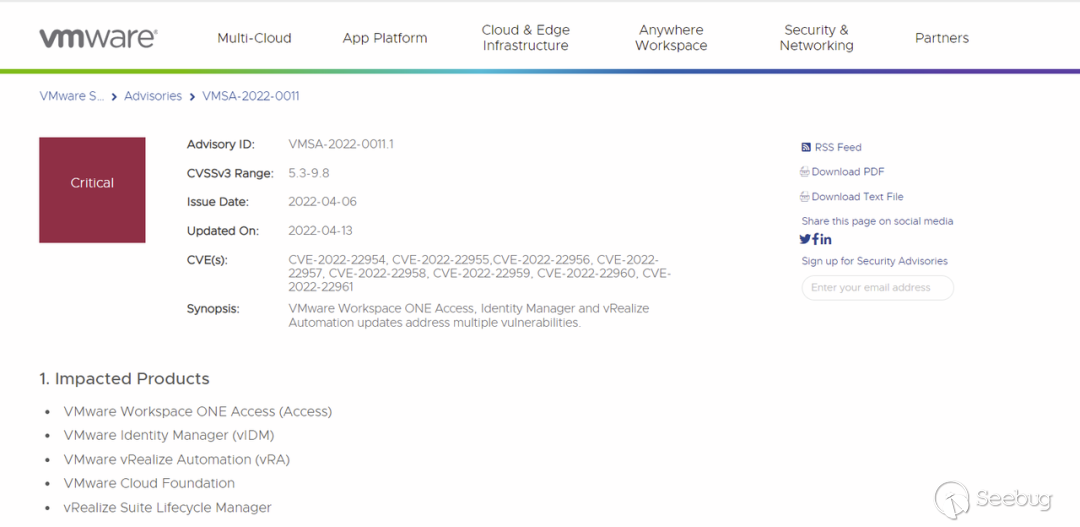Click the Critical severity badge
1080x527 pixels.
click(92, 190)
